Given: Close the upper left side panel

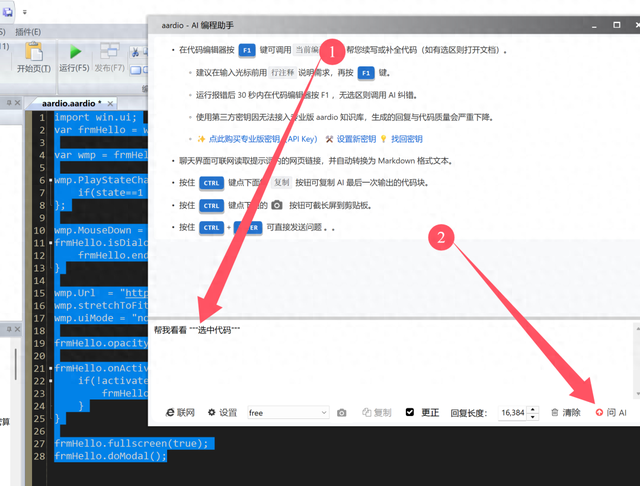Looking at the screenshot, I should point(18,103).
